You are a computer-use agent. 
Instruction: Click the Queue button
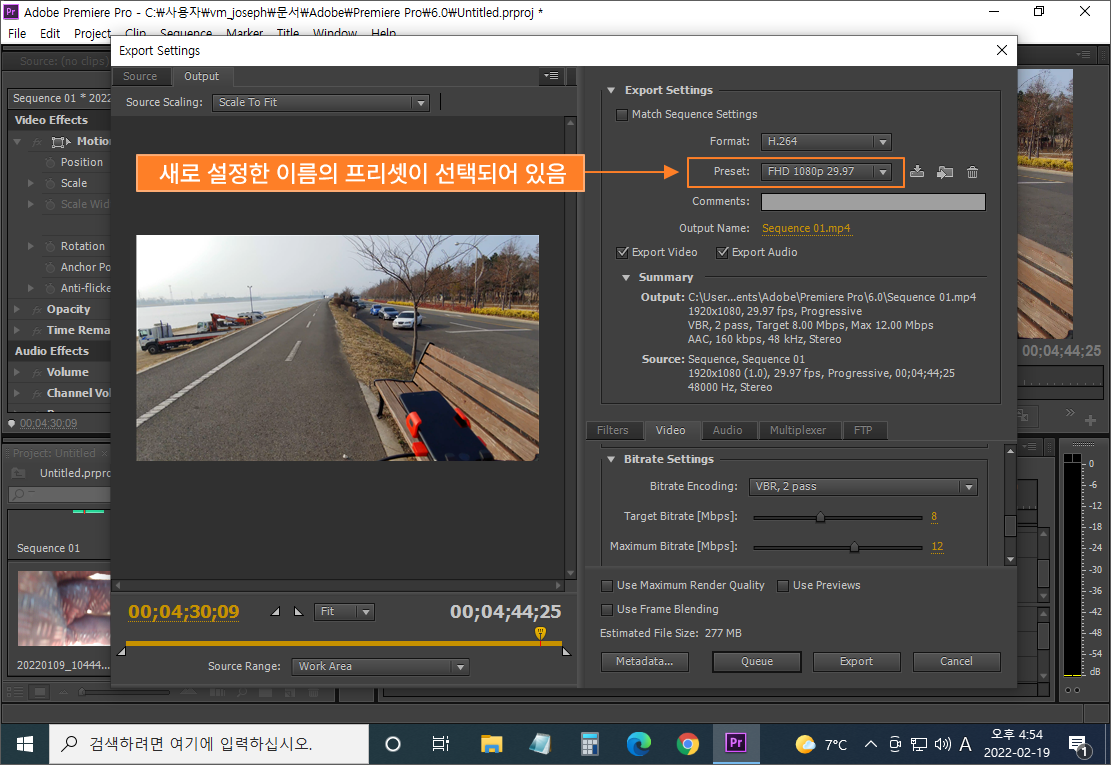[x=756, y=661]
